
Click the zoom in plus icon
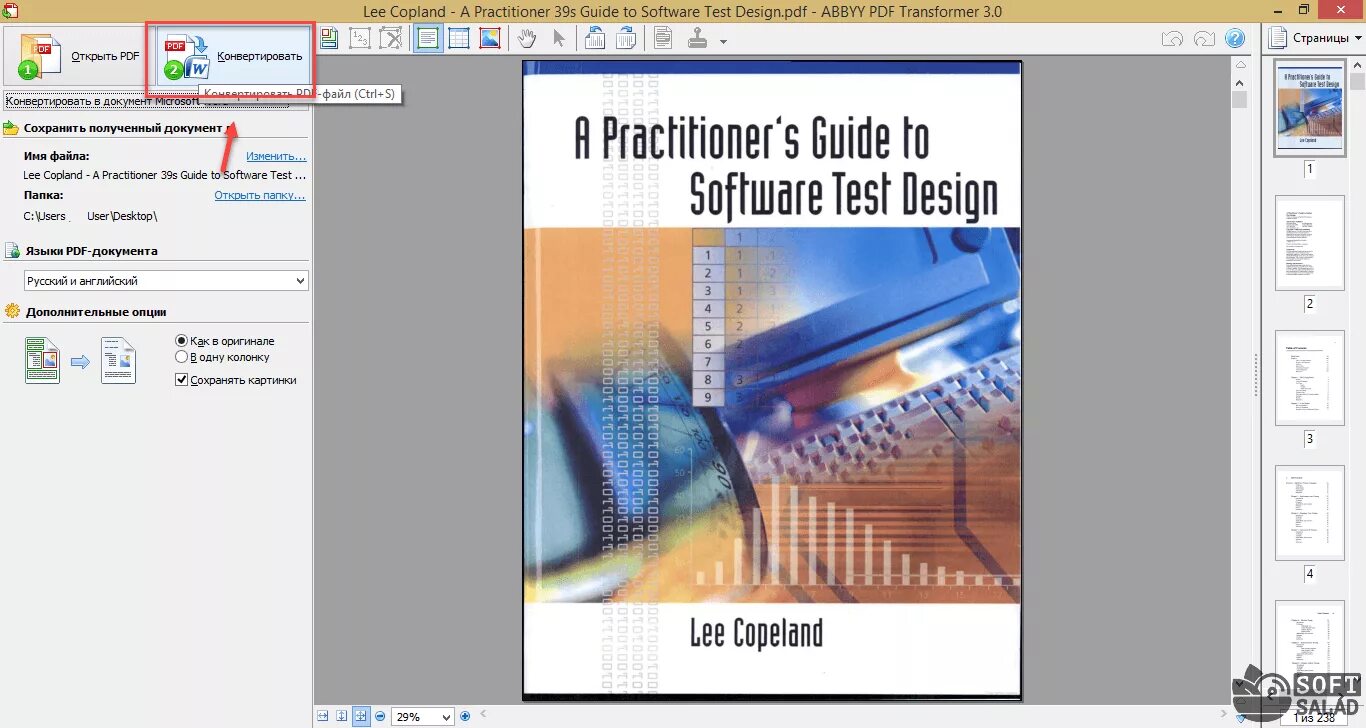click(x=465, y=716)
